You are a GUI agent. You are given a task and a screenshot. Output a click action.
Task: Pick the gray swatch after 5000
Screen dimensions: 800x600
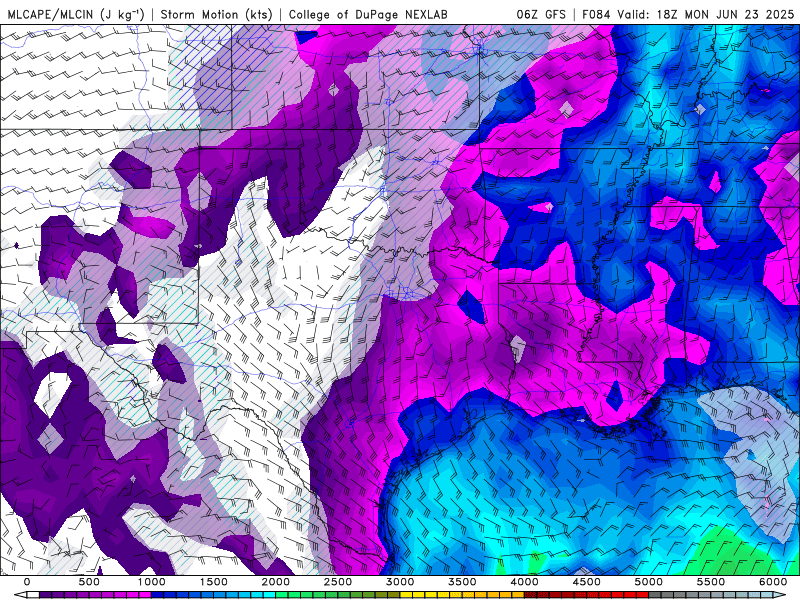(655, 595)
